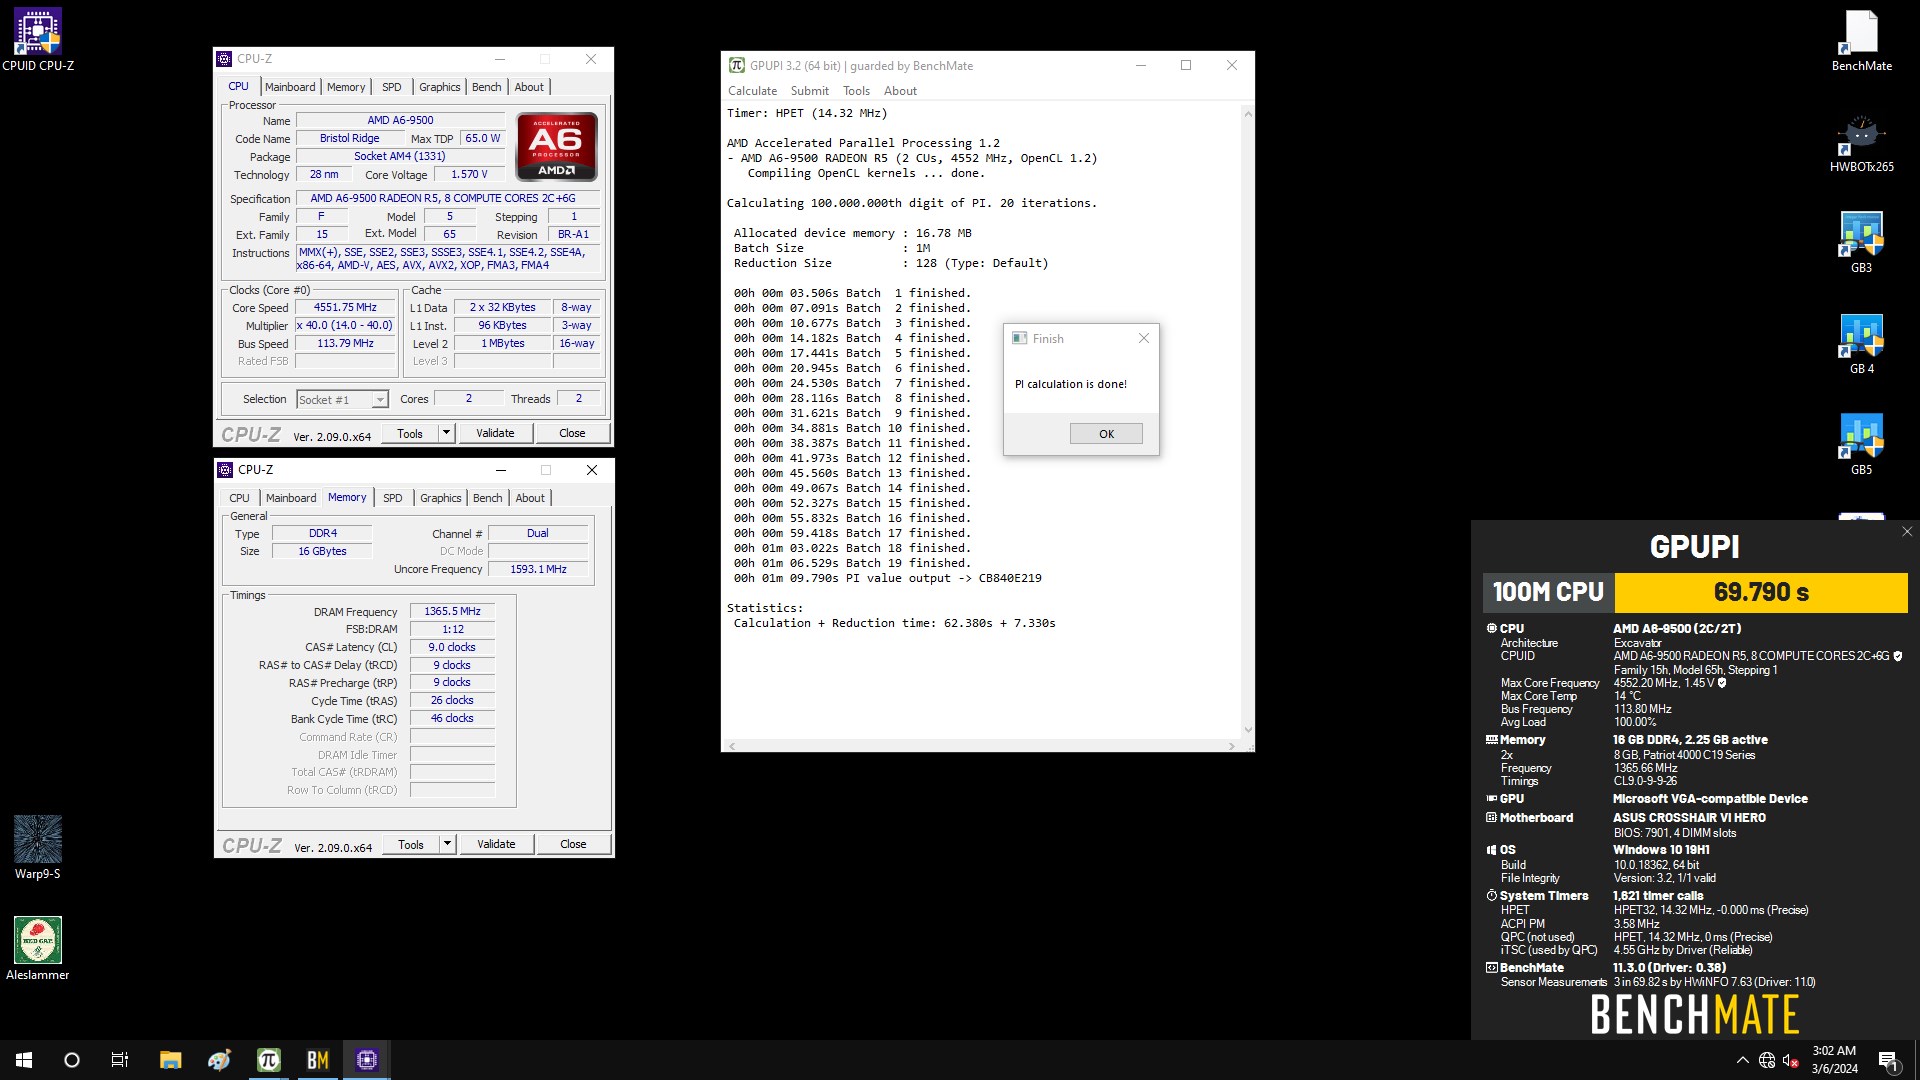The width and height of the screenshot is (1920, 1080).
Task: Click the taskbar clock showing 3:02 AM
Action: [1834, 1060]
